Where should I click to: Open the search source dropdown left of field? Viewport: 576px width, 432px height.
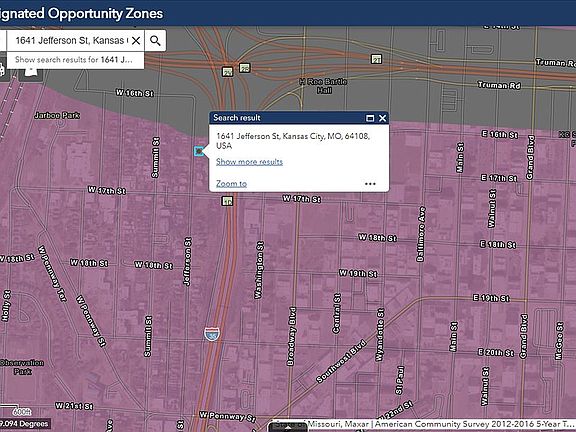[x=3, y=40]
